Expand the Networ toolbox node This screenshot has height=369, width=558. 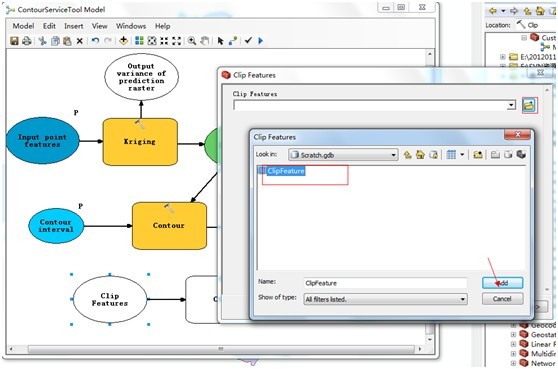click(x=513, y=363)
